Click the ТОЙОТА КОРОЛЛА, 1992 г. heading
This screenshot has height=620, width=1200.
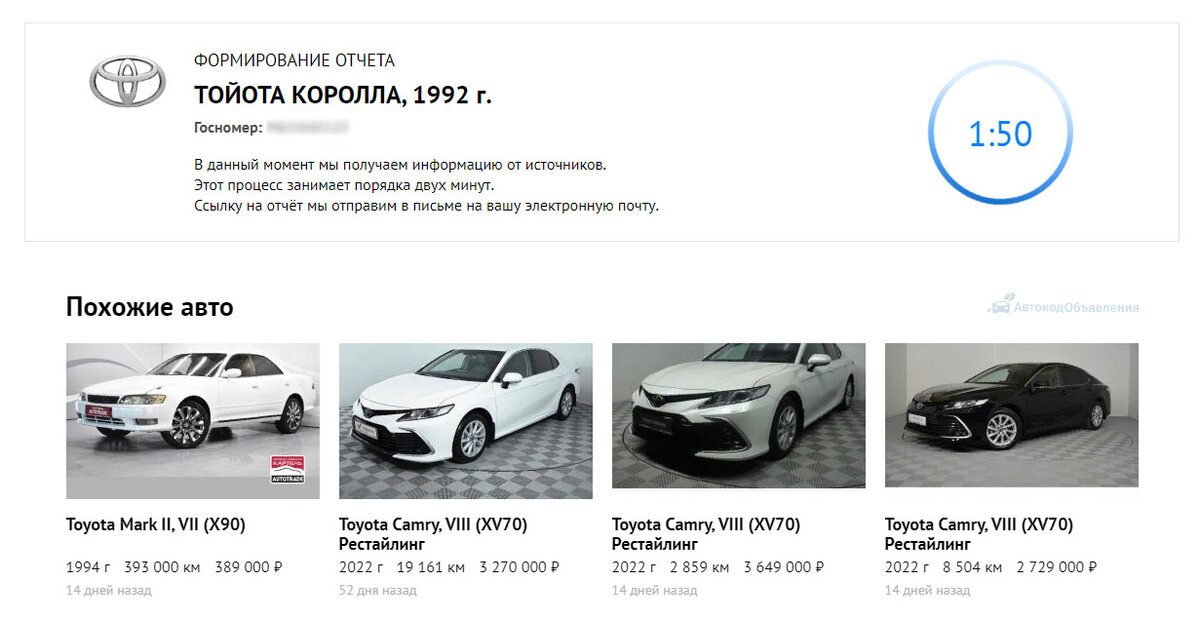[343, 96]
